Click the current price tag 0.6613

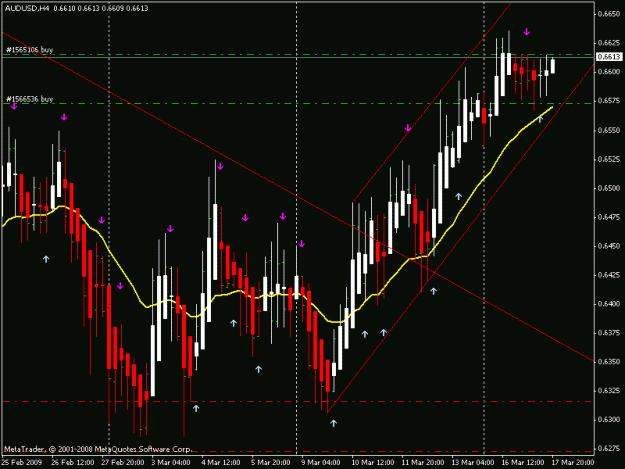(x=609, y=57)
